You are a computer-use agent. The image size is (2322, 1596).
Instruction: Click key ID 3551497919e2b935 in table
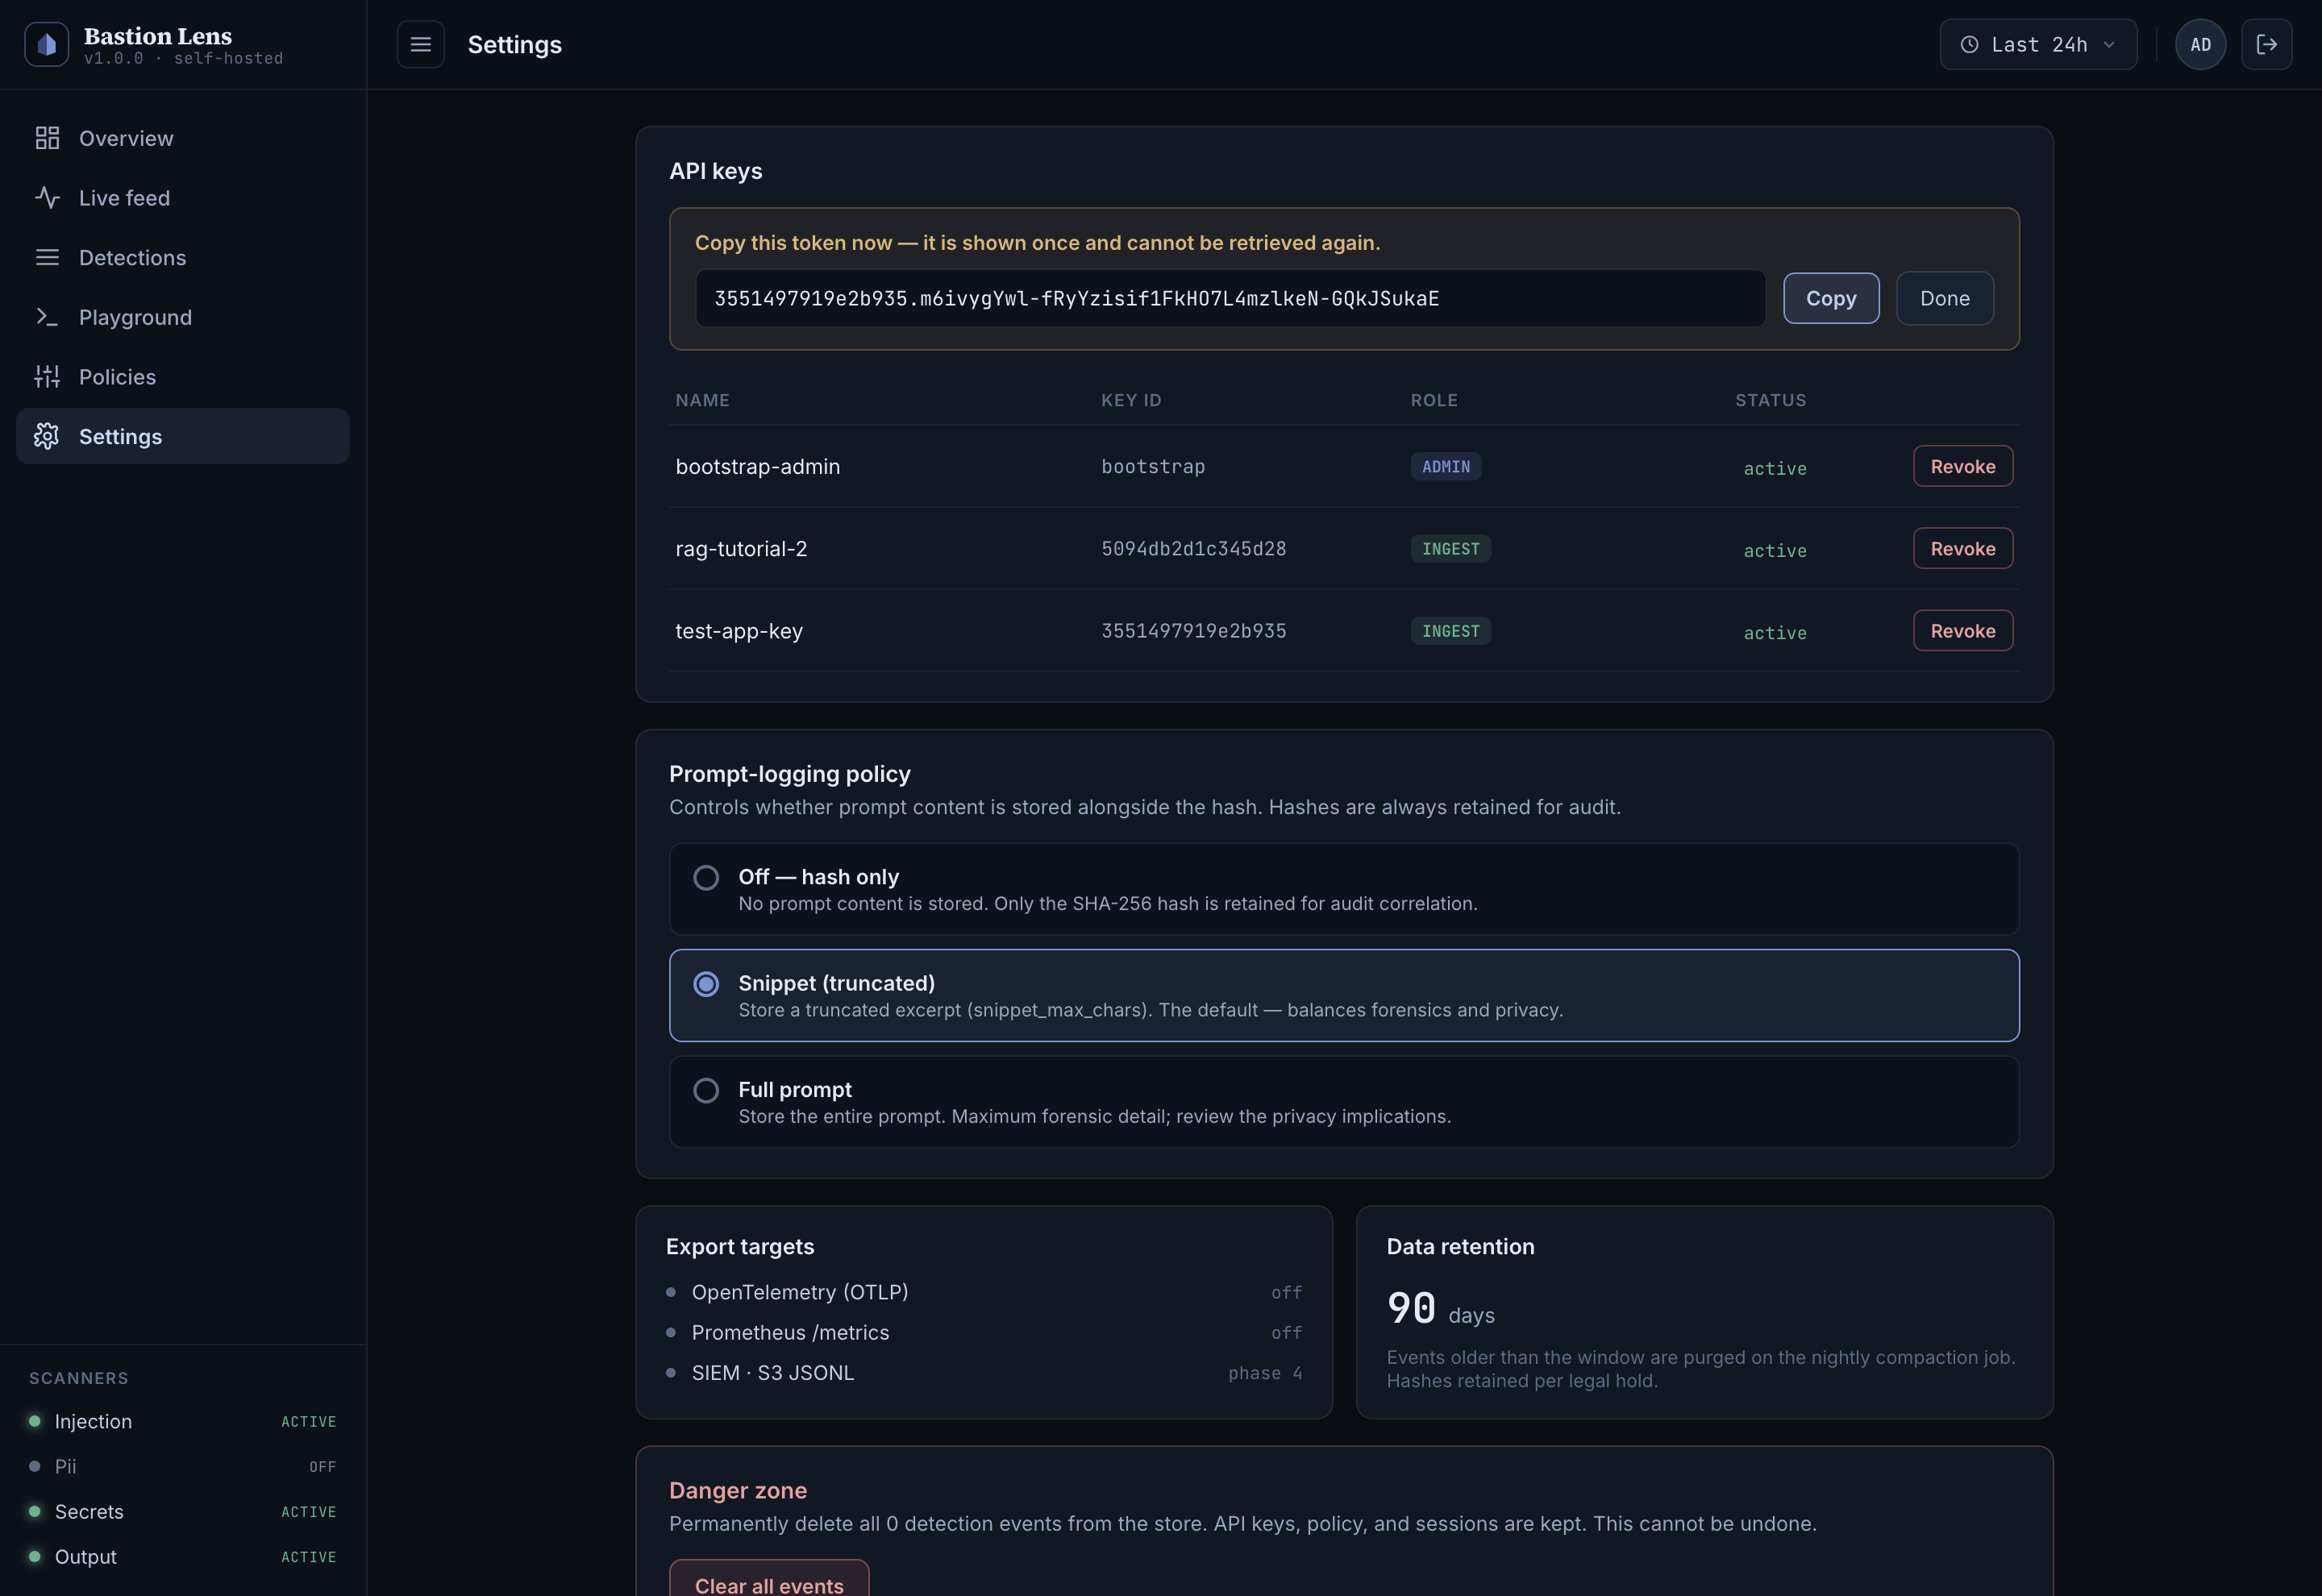click(1193, 631)
